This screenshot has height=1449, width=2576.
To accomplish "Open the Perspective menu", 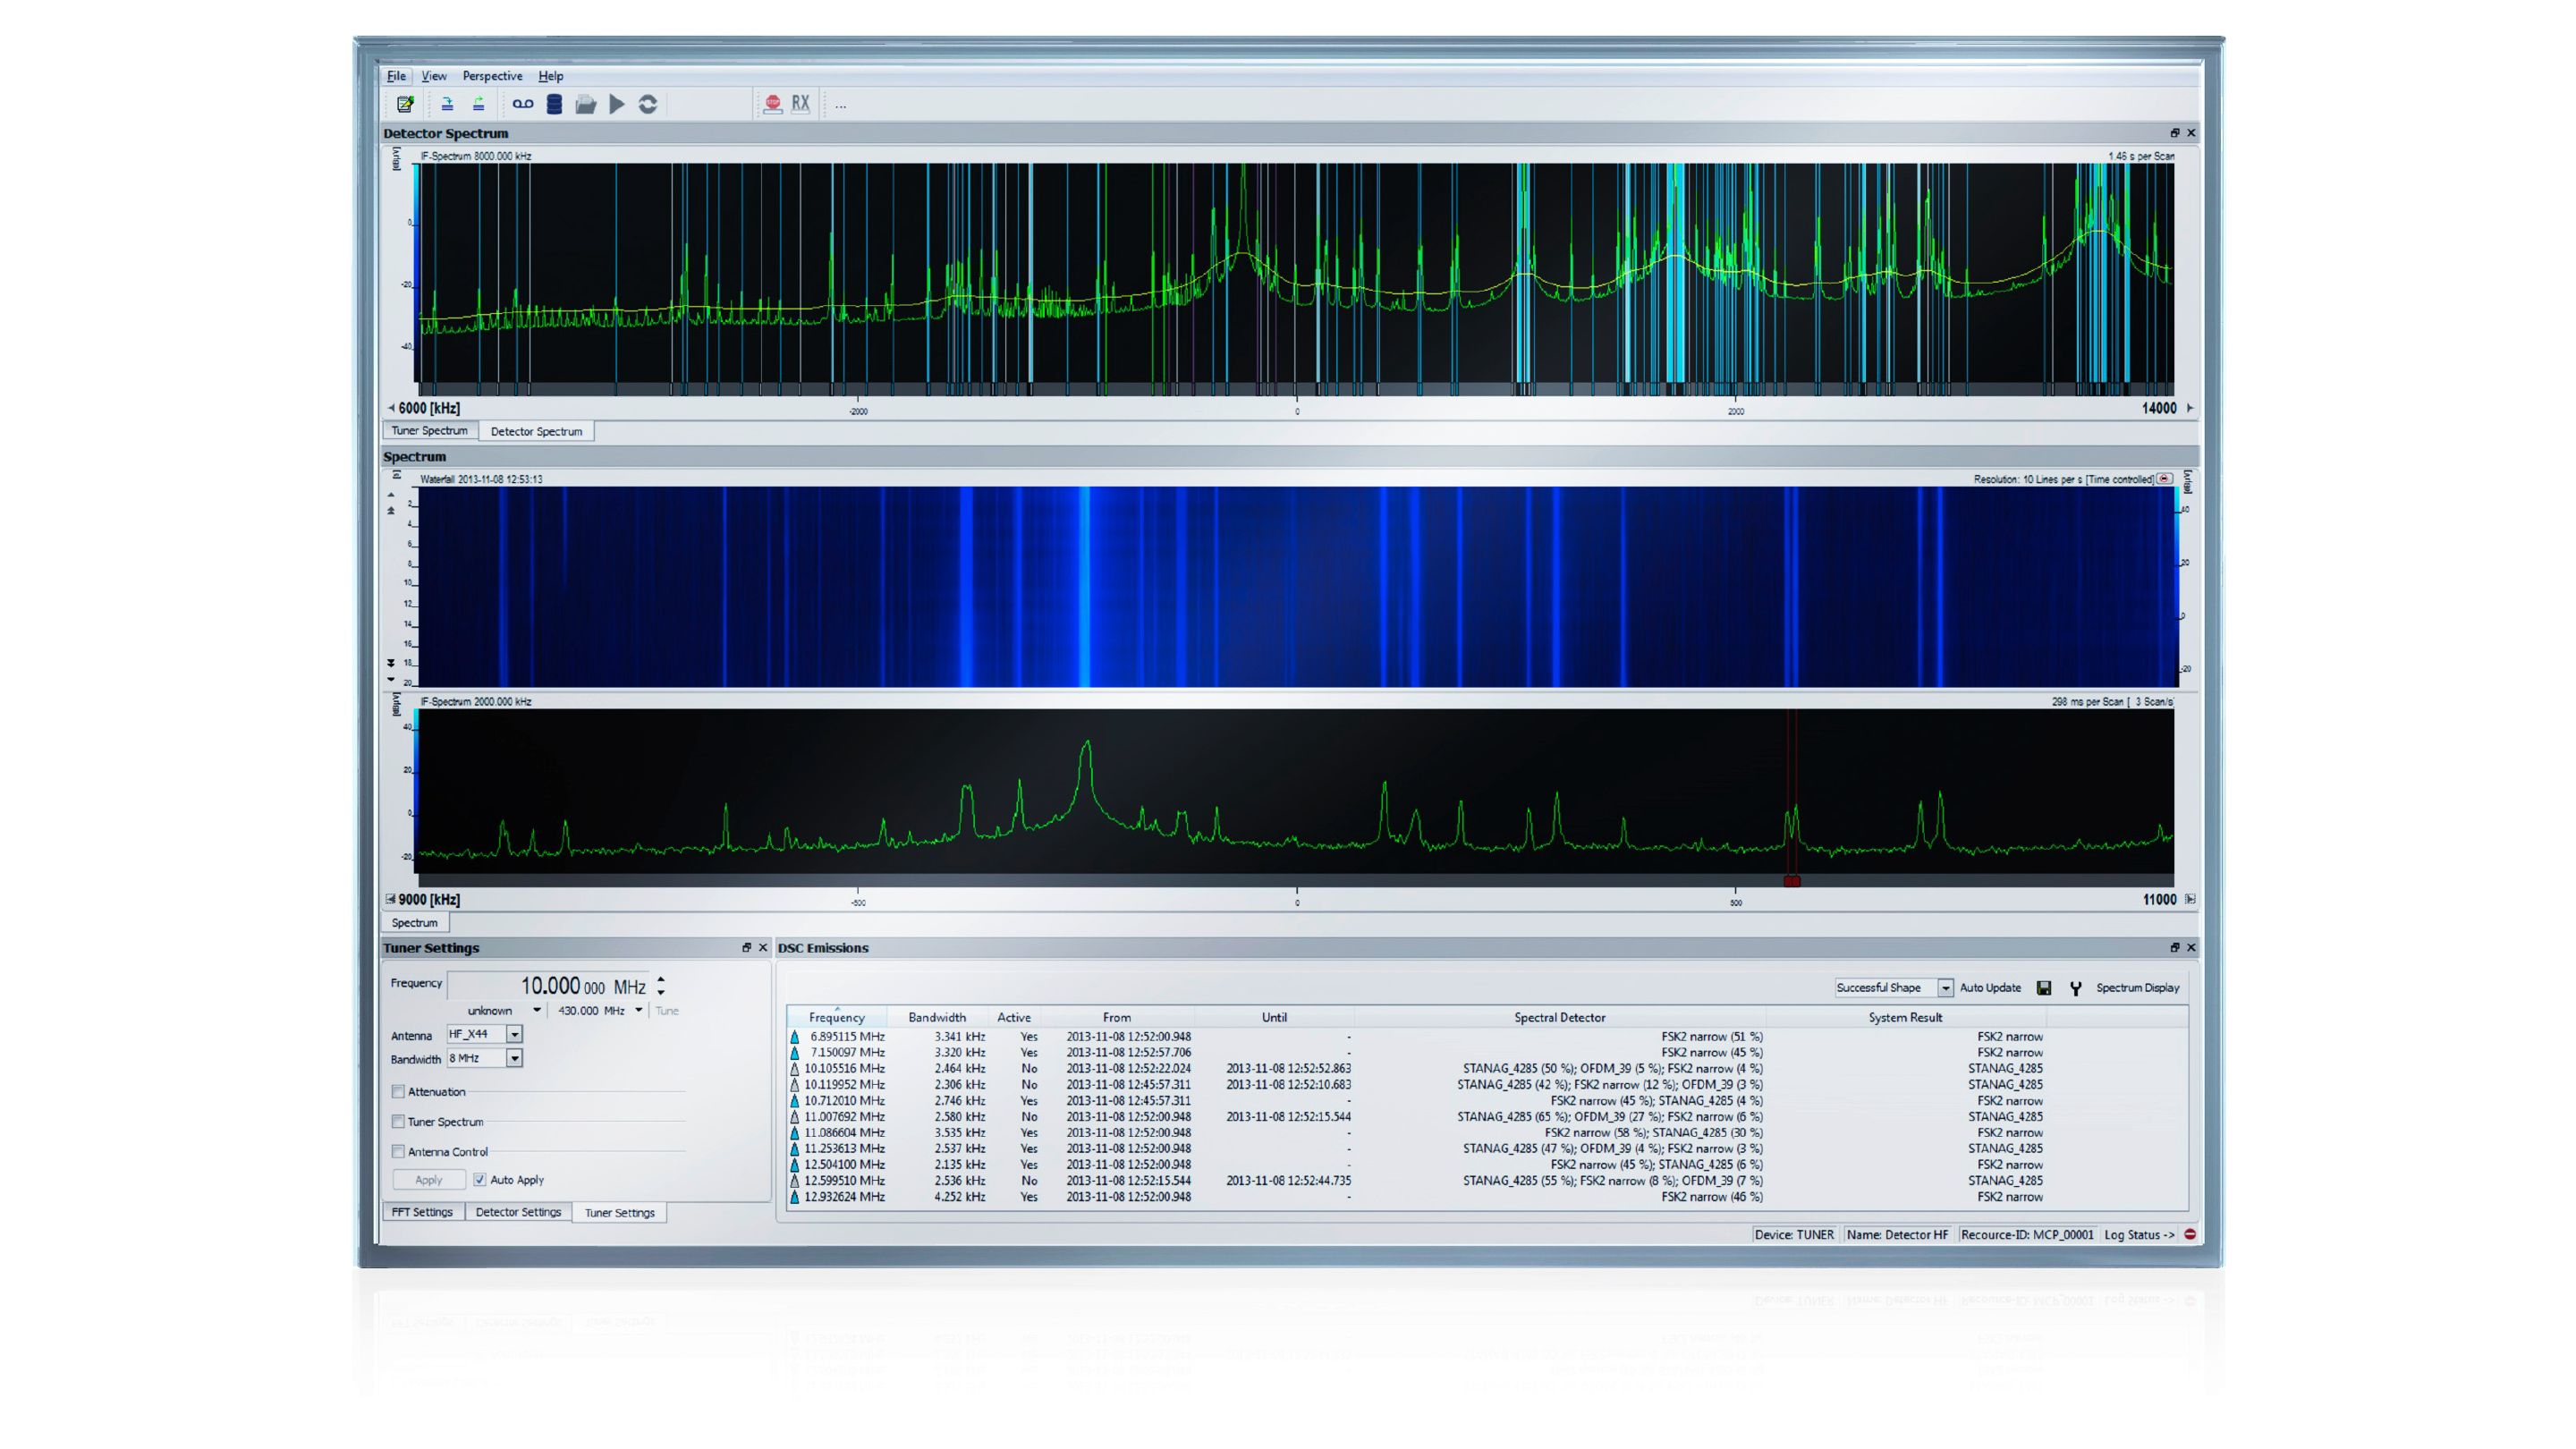I will click(x=492, y=75).
